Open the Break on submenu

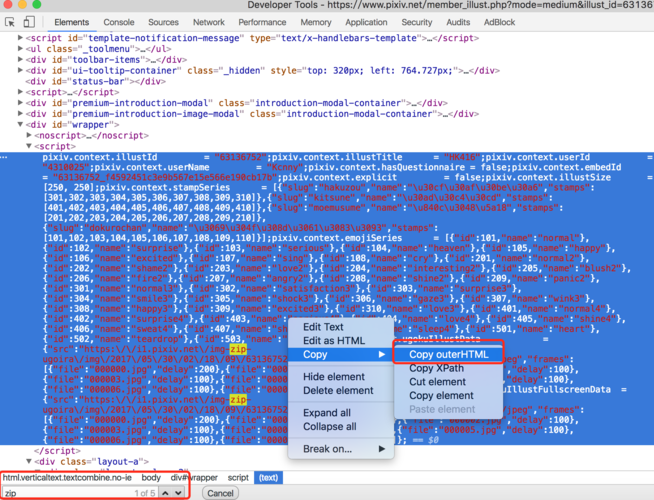click(x=327, y=449)
